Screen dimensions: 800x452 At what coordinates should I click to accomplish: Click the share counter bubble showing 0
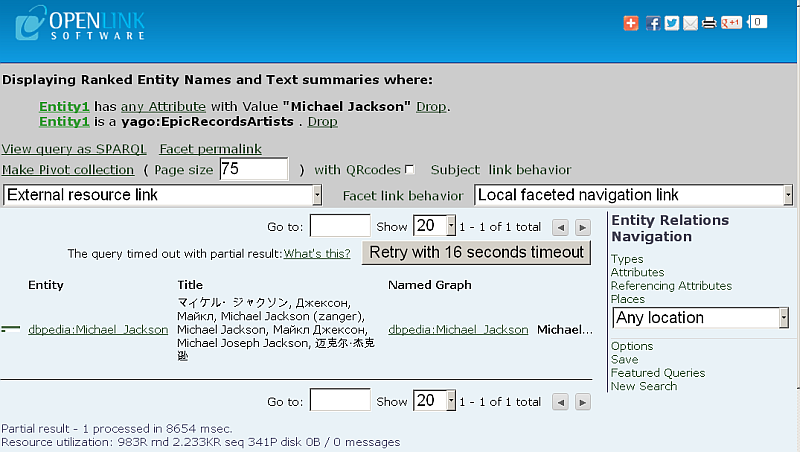click(757, 22)
